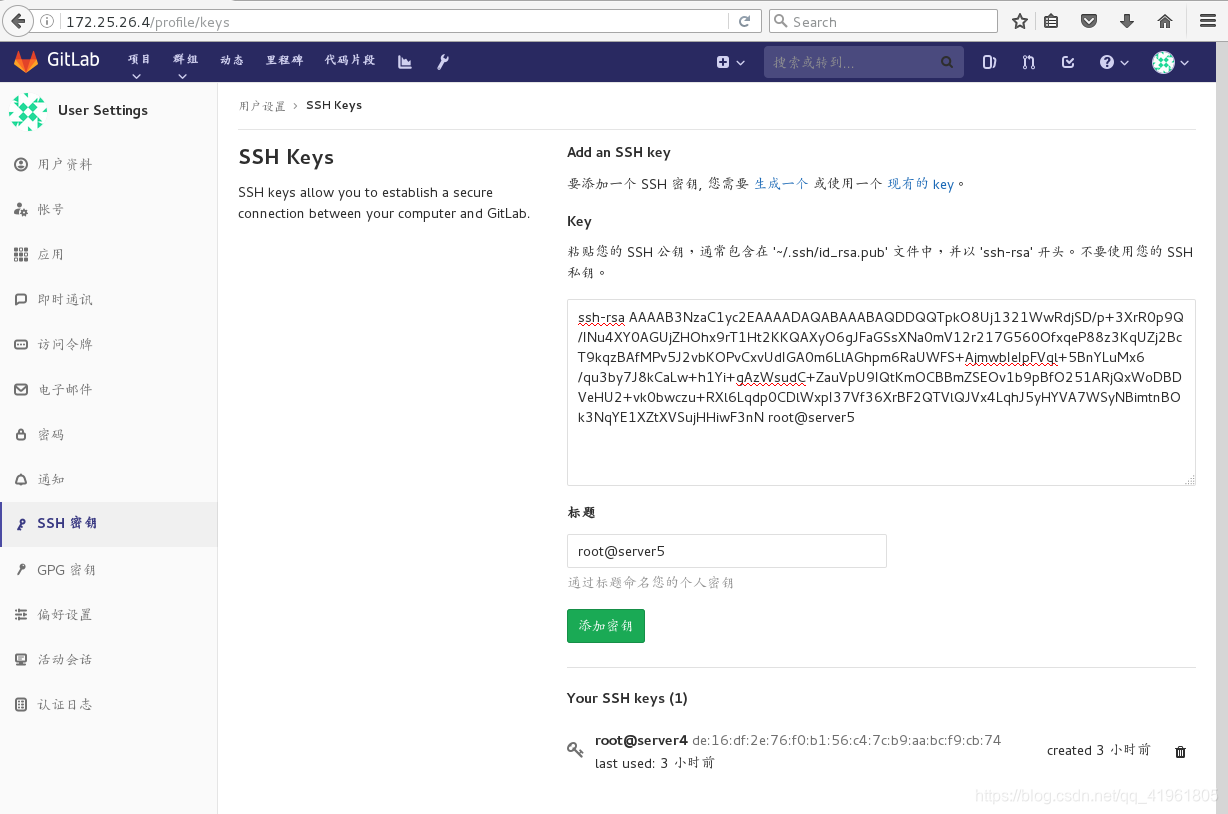Expand the help question mark dropdown
The width and height of the screenshot is (1228, 814).
pos(1114,62)
